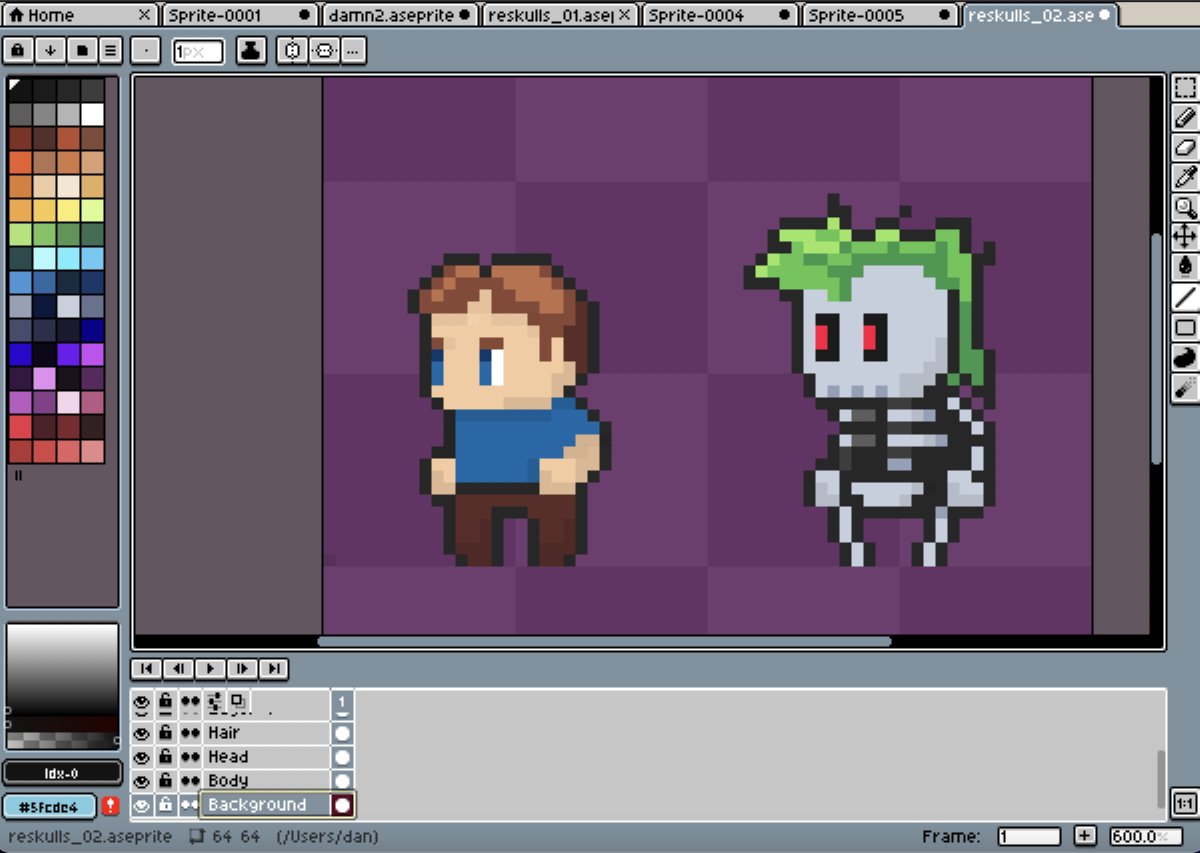Hide the Hair layer

pyautogui.click(x=142, y=733)
